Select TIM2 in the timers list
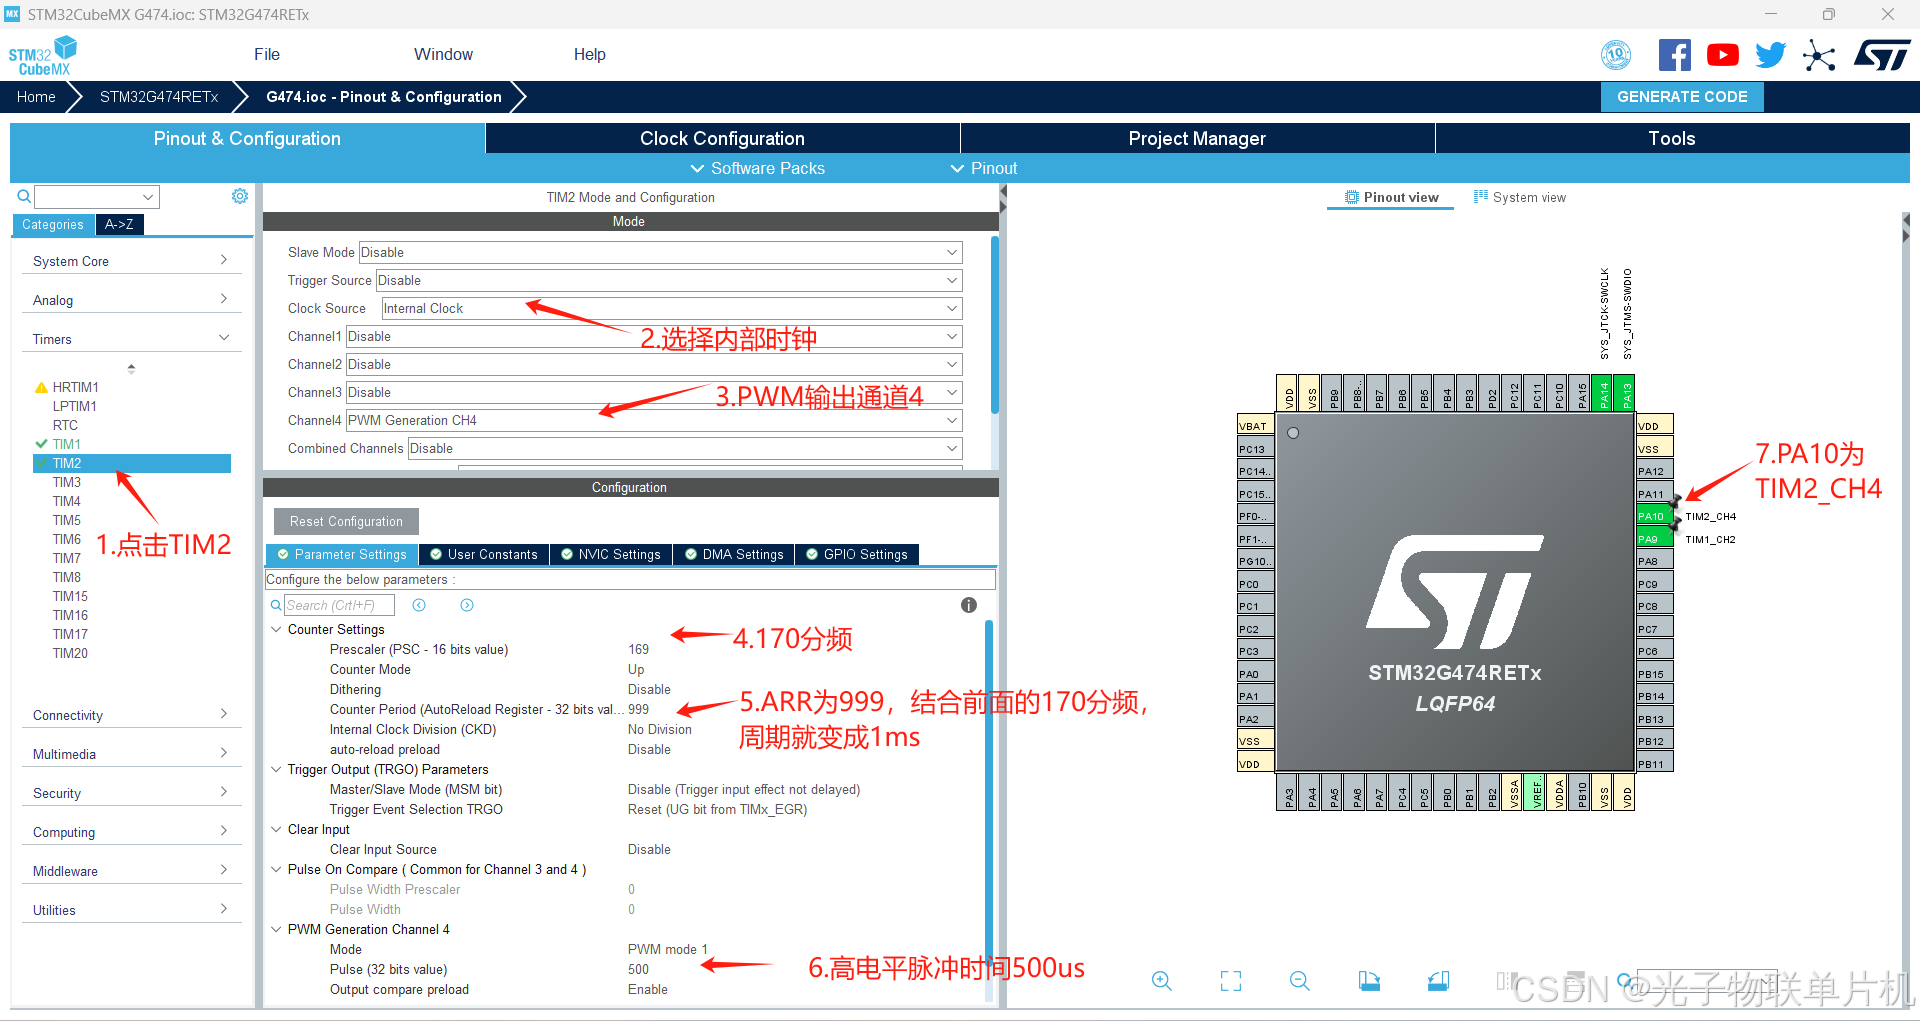This screenshot has width=1920, height=1021. 132,463
